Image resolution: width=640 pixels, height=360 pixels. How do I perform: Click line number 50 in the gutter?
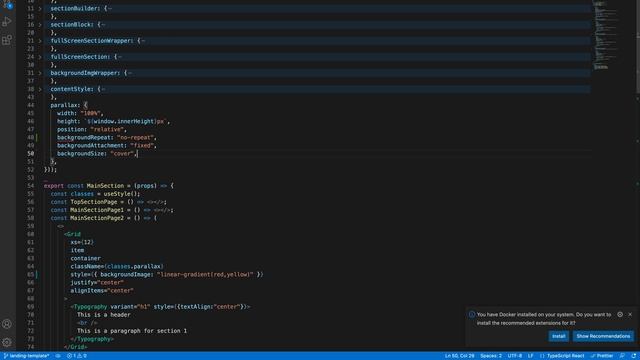[31, 153]
